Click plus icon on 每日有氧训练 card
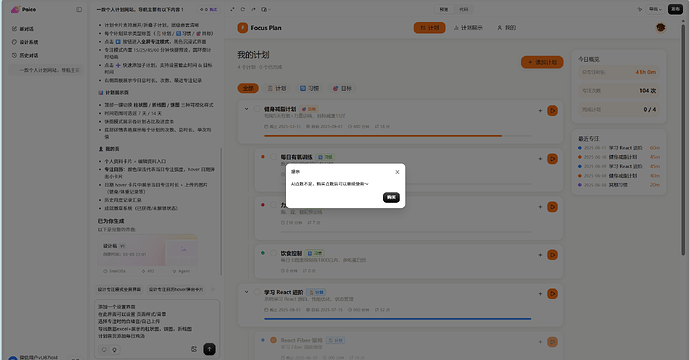The width and height of the screenshot is (690, 360). click(540, 159)
